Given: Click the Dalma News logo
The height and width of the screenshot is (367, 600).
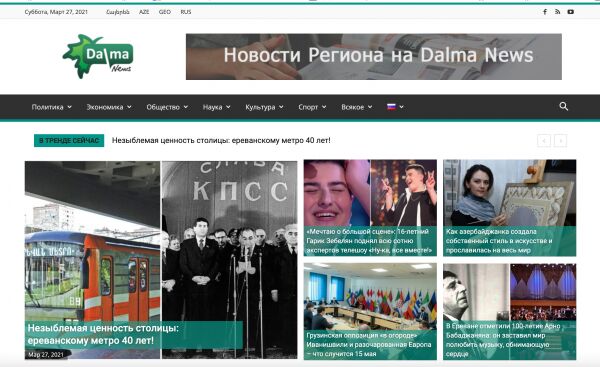Looking at the screenshot, I should [x=98, y=56].
